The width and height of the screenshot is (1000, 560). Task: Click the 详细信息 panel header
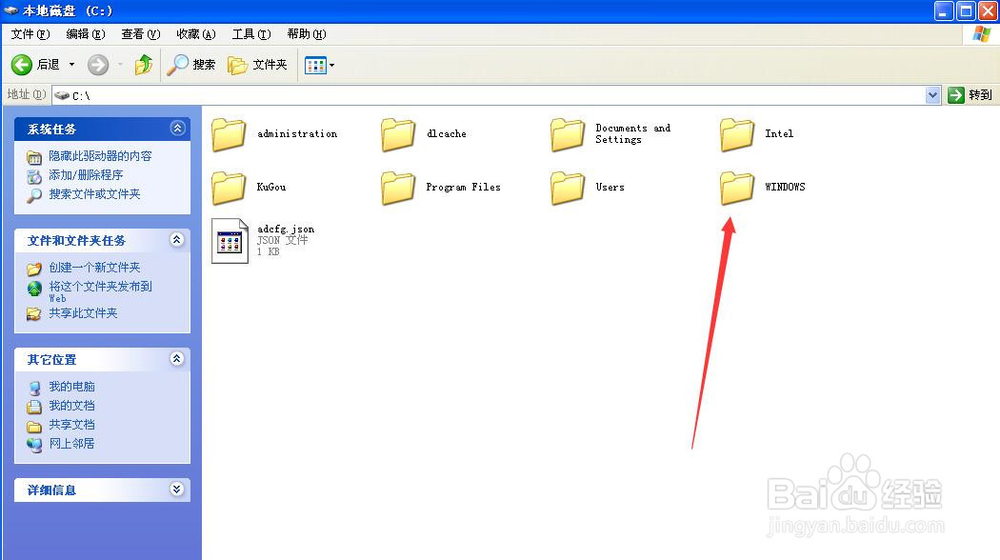click(x=102, y=490)
